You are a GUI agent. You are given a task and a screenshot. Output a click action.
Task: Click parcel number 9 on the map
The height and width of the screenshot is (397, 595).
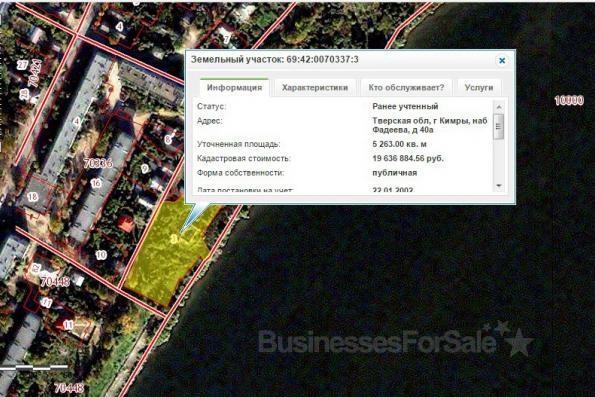pos(145,169)
